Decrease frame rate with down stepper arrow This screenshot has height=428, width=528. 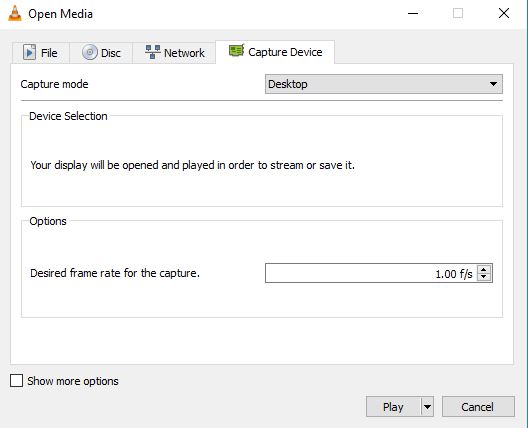(484, 277)
